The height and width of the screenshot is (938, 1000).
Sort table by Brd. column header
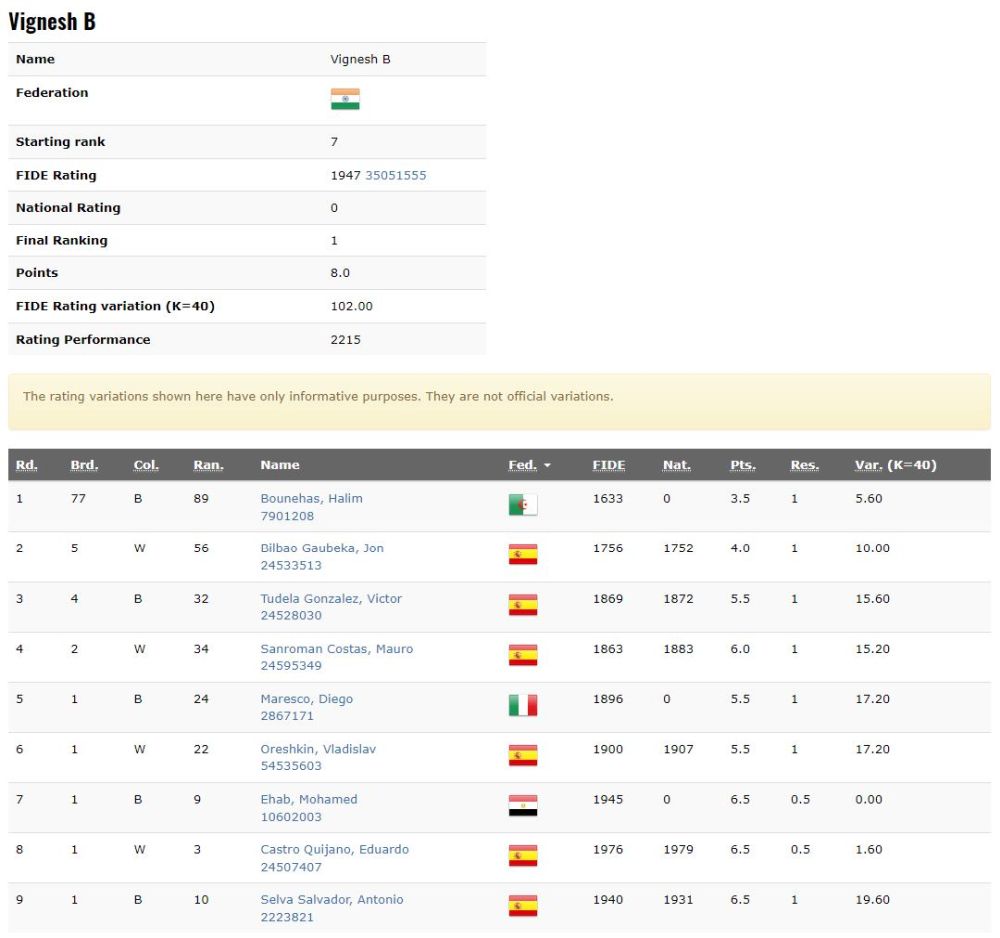click(x=84, y=465)
